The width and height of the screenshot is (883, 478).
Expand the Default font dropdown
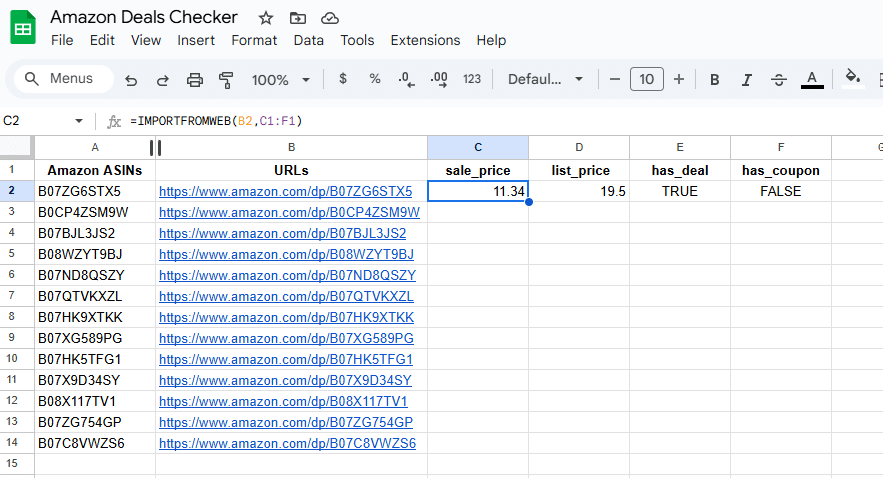pos(544,80)
